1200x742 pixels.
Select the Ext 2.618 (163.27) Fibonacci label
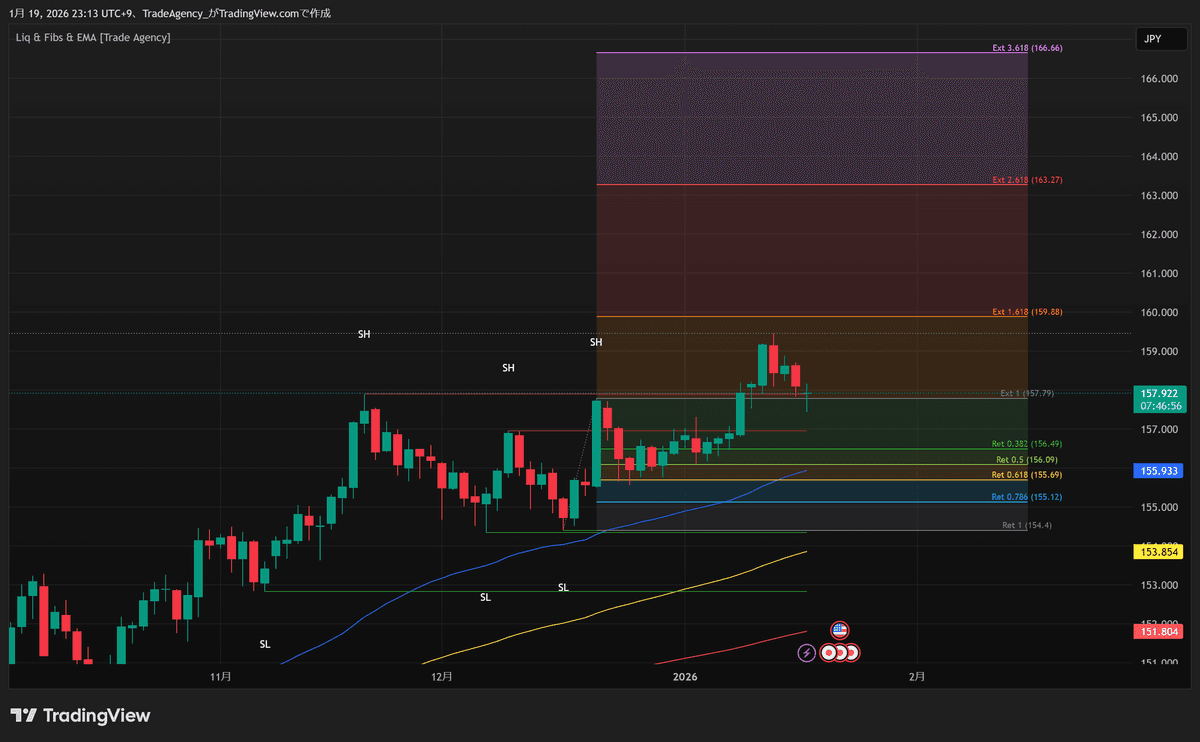point(1027,180)
